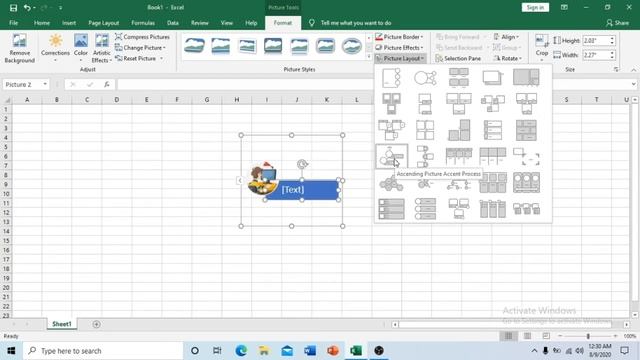
Task: Select the last layout in the gallery's bottom row
Action: click(x=526, y=209)
